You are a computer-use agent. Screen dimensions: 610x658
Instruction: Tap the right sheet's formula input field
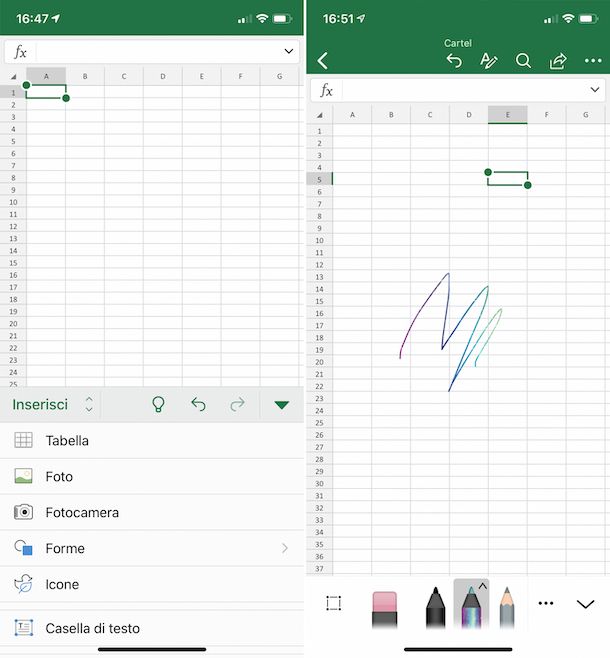coord(465,90)
